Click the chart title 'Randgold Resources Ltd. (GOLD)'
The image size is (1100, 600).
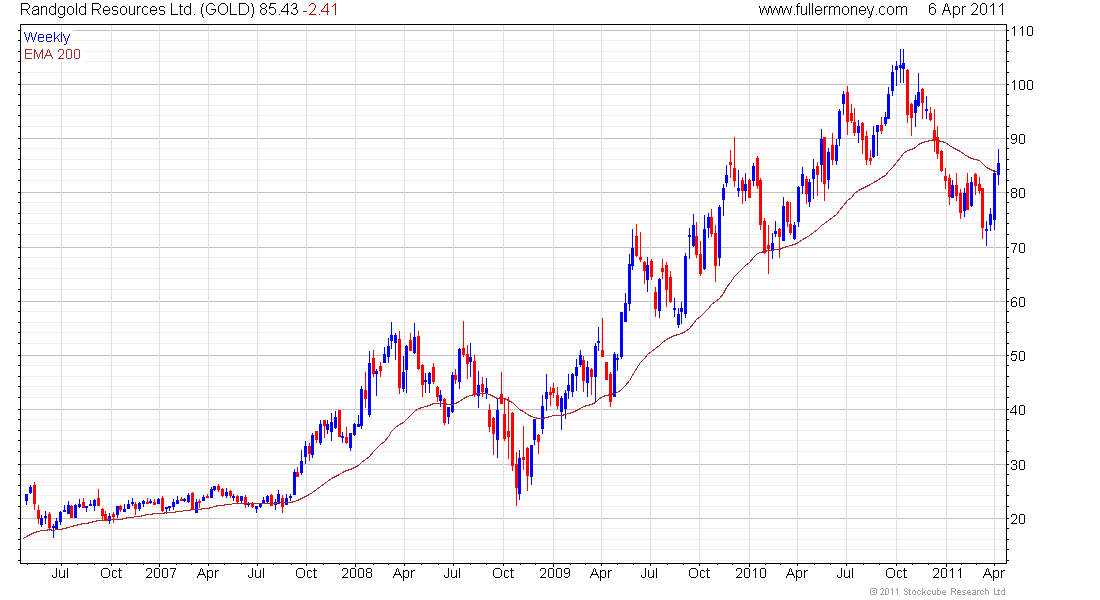(x=138, y=10)
